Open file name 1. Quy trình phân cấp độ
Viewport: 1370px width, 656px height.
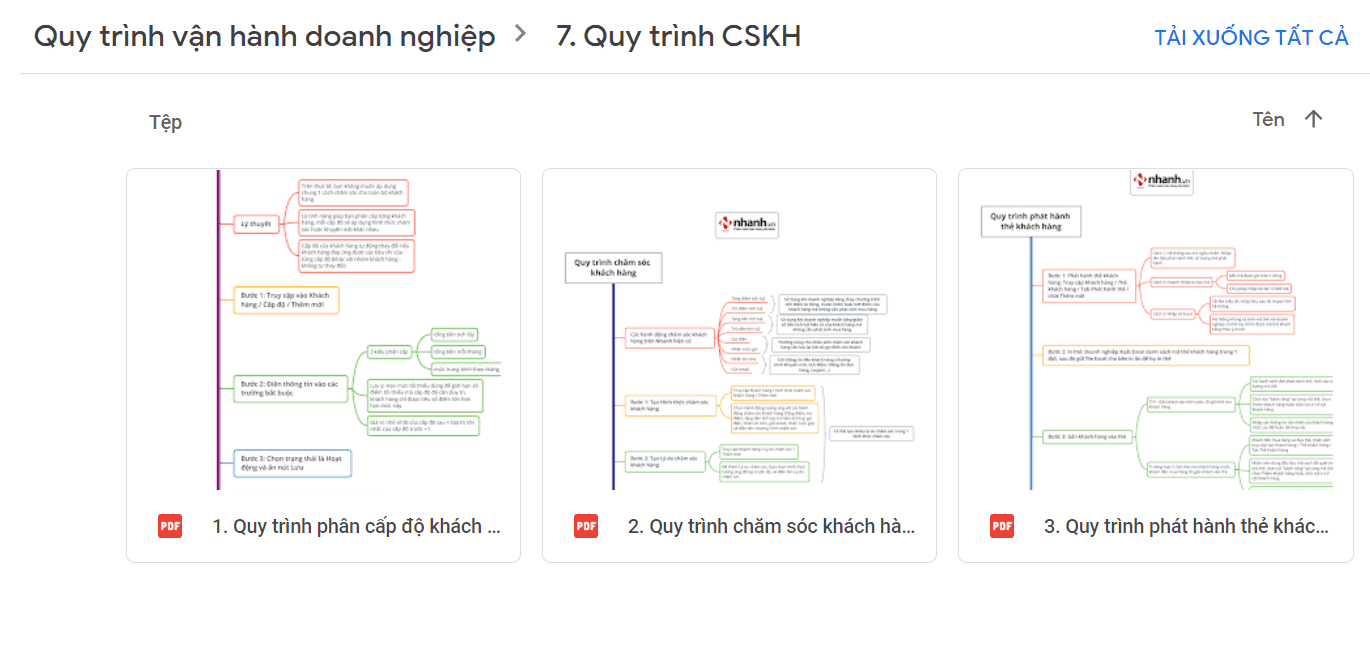coord(356,526)
